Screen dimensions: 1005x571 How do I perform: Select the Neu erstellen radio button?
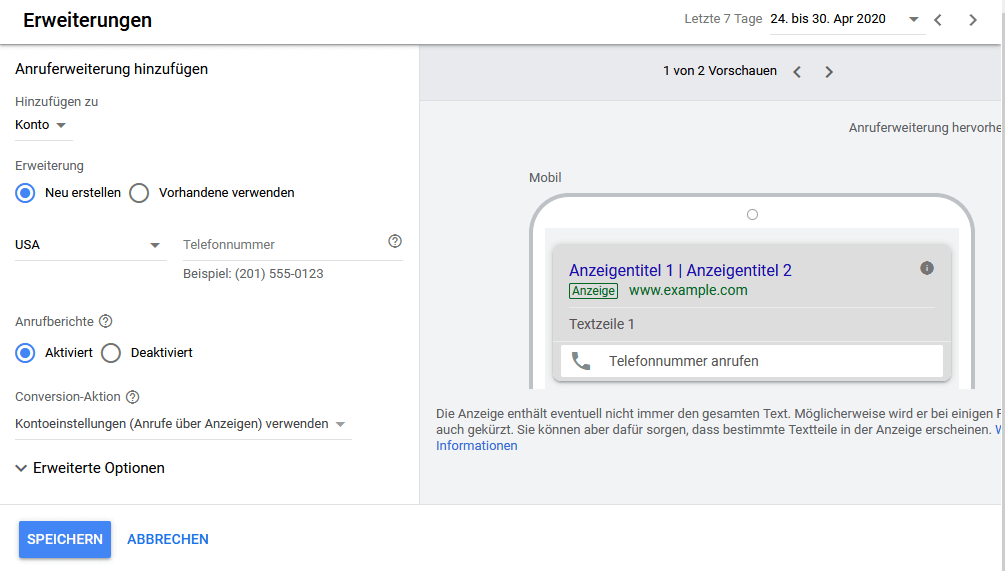pyautogui.click(x=26, y=193)
